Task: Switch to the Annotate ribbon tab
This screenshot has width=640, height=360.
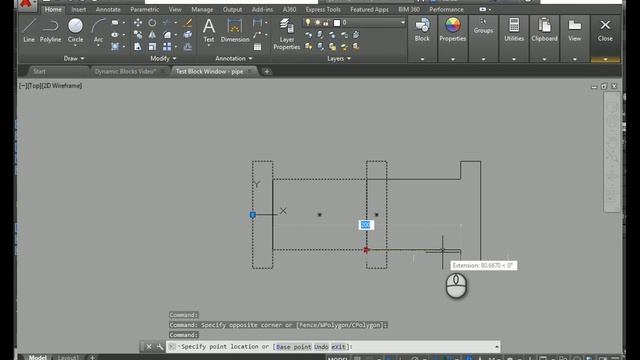Action: coord(108,9)
